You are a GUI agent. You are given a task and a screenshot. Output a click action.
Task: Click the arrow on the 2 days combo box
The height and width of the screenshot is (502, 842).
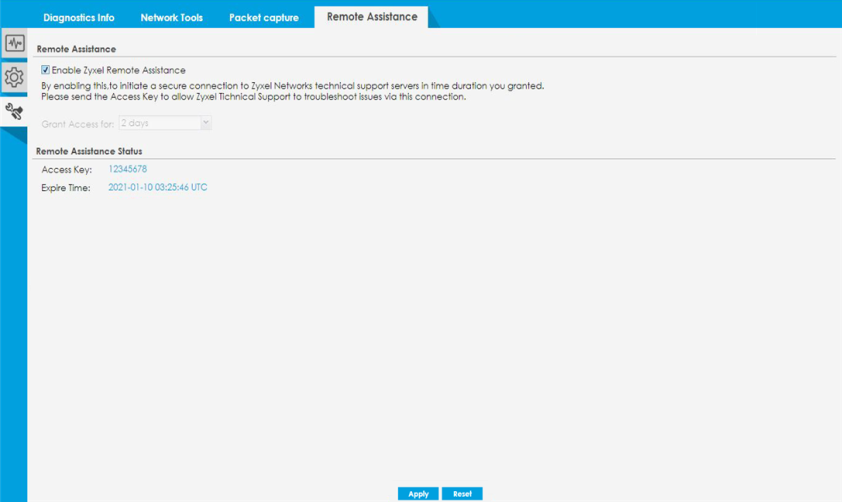pyautogui.click(x=206, y=123)
